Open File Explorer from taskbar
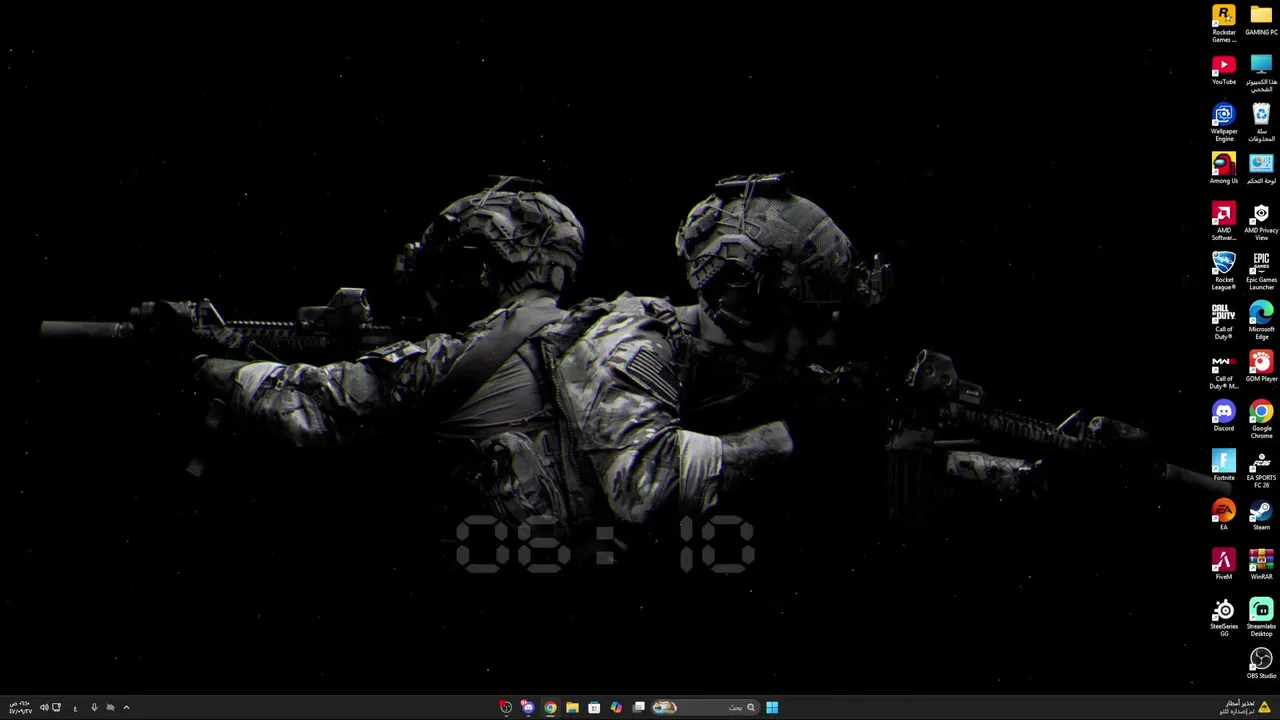The height and width of the screenshot is (720, 1280). [572, 707]
